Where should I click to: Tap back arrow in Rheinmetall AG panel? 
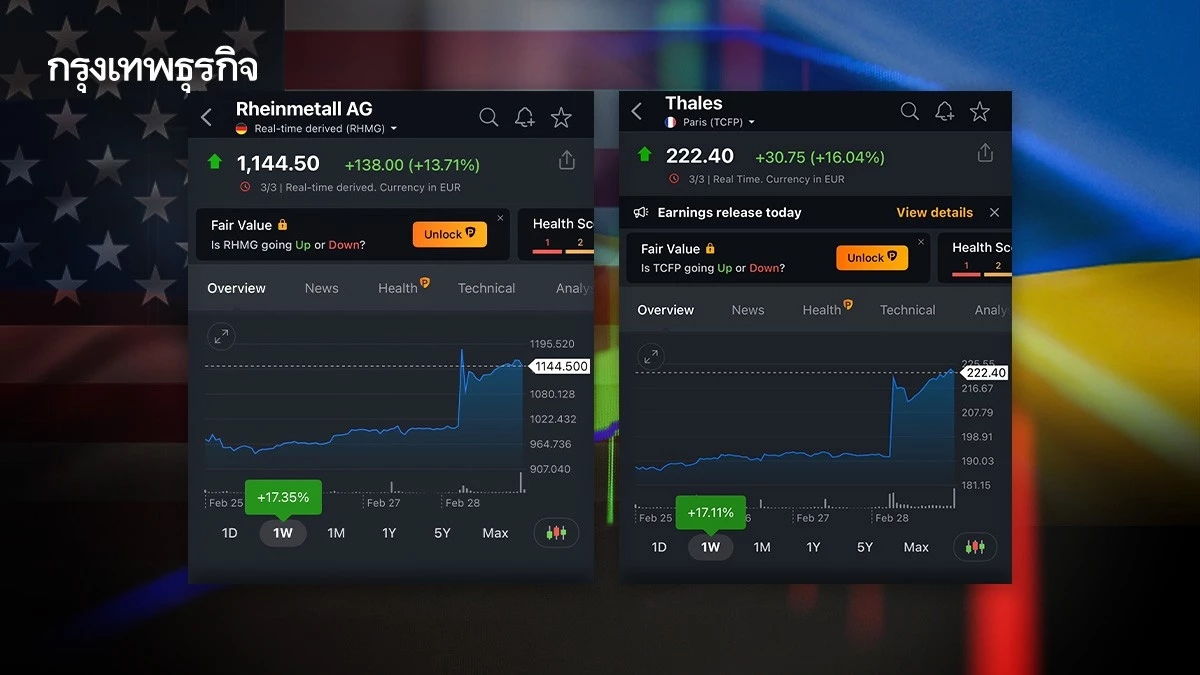click(x=207, y=117)
